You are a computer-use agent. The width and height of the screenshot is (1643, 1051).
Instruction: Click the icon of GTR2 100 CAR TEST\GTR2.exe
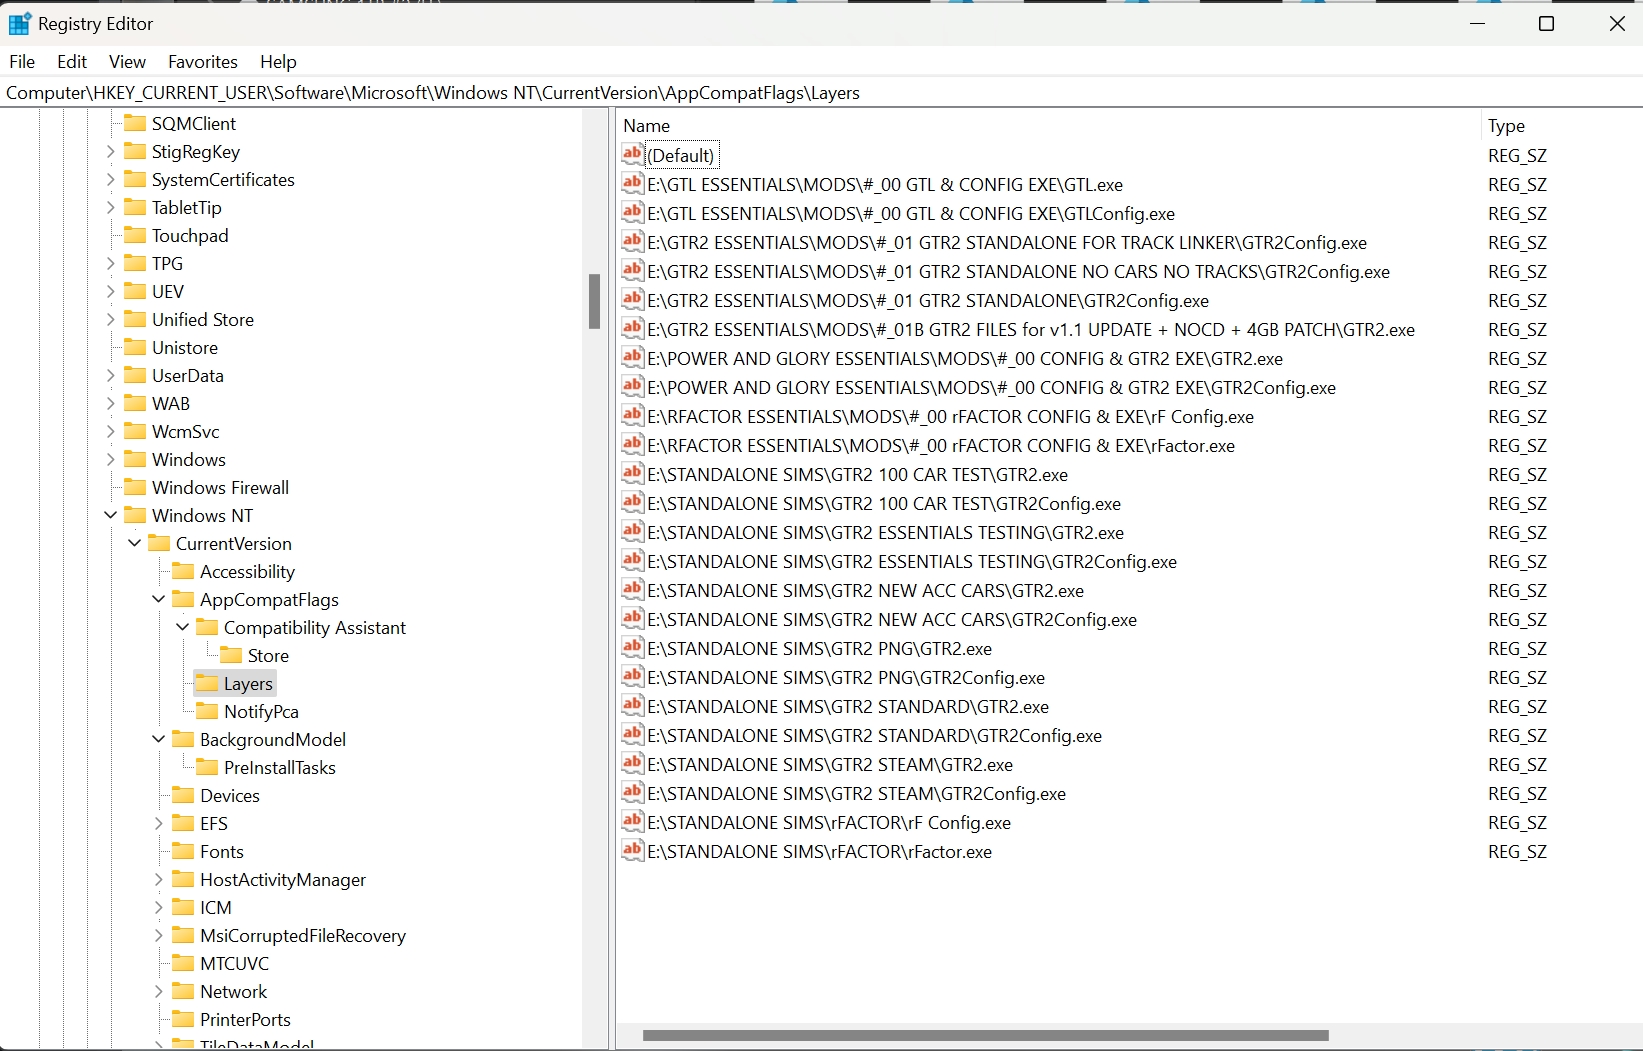[632, 473]
